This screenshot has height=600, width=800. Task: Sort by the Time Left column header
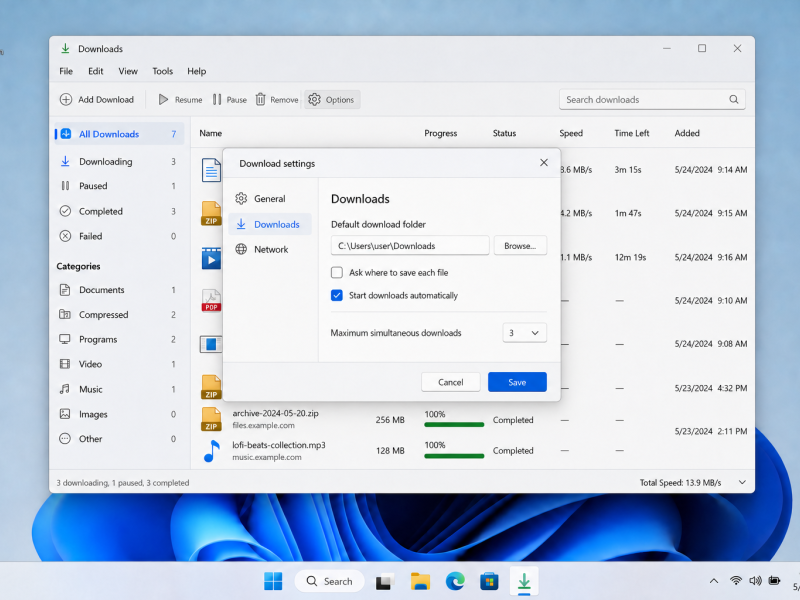coord(632,133)
